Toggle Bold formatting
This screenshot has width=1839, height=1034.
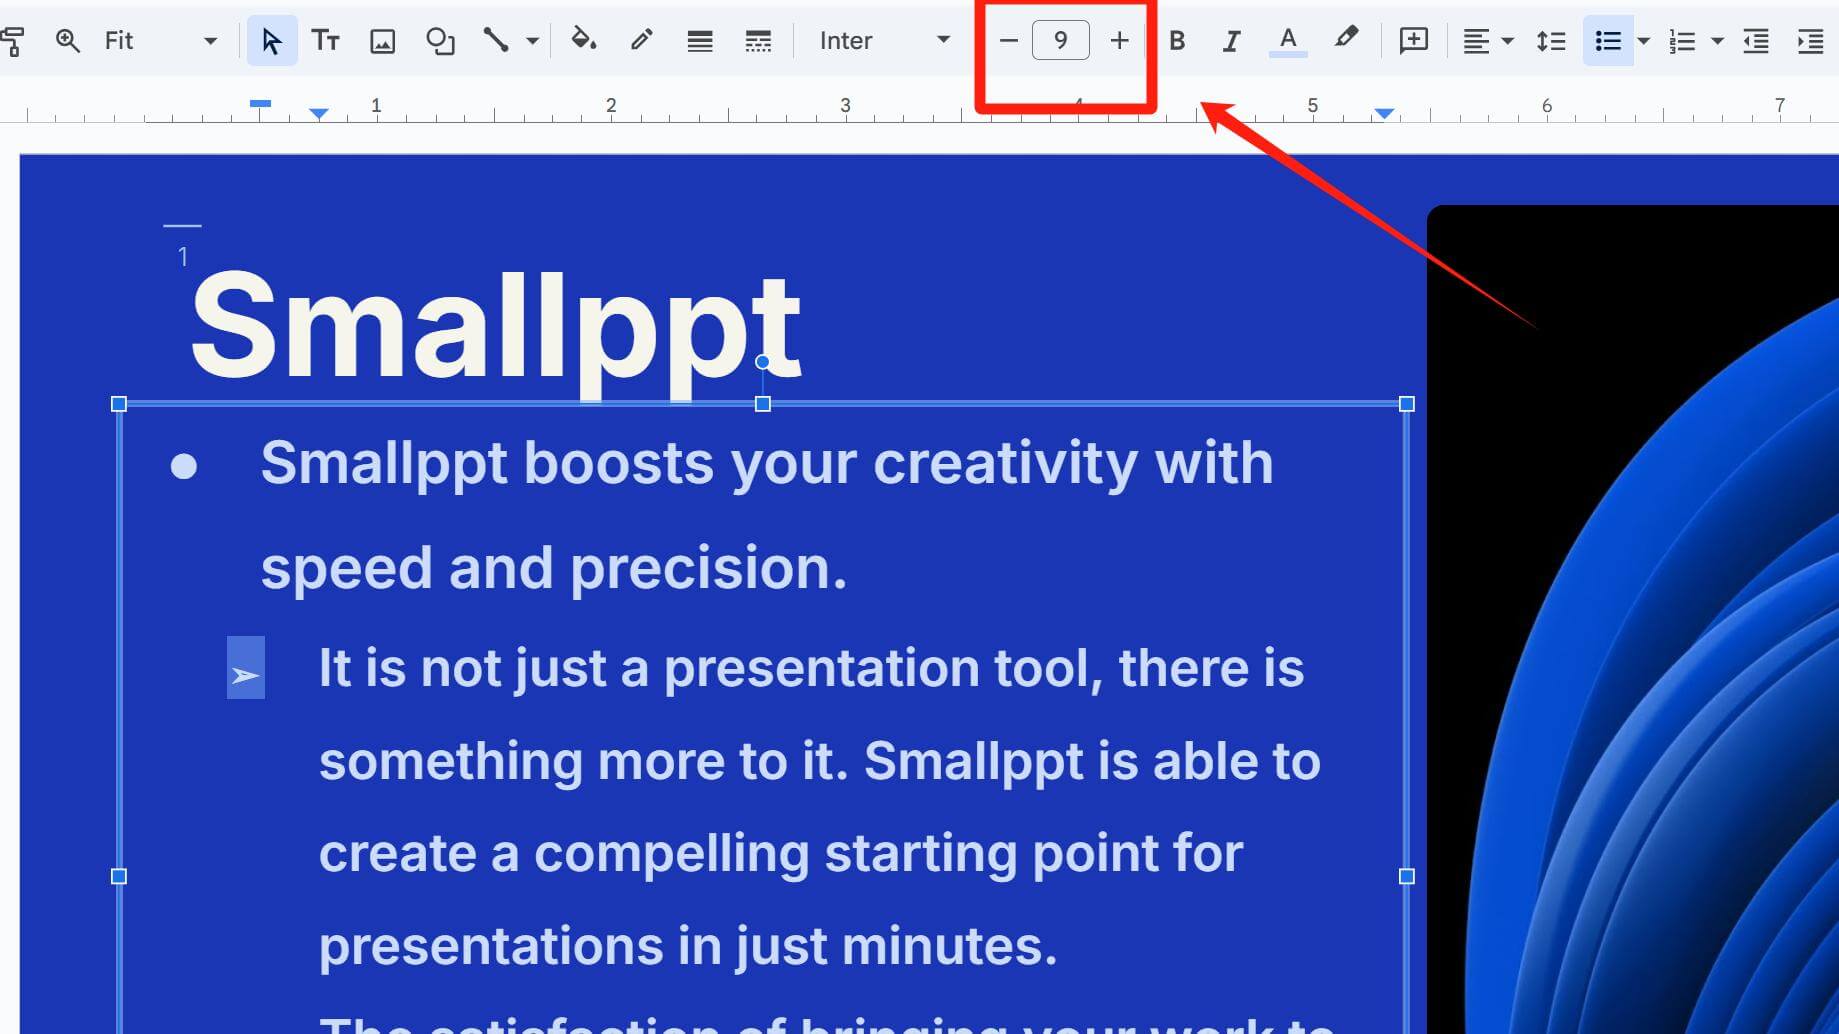click(x=1177, y=41)
